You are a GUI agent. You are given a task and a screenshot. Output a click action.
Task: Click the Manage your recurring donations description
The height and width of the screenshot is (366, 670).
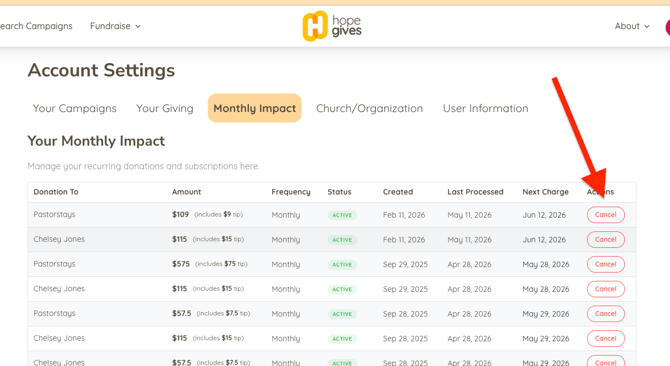tap(143, 166)
